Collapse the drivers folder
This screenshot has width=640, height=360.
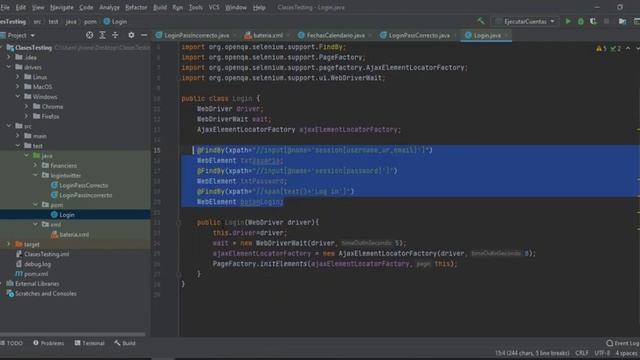[x=9, y=67]
